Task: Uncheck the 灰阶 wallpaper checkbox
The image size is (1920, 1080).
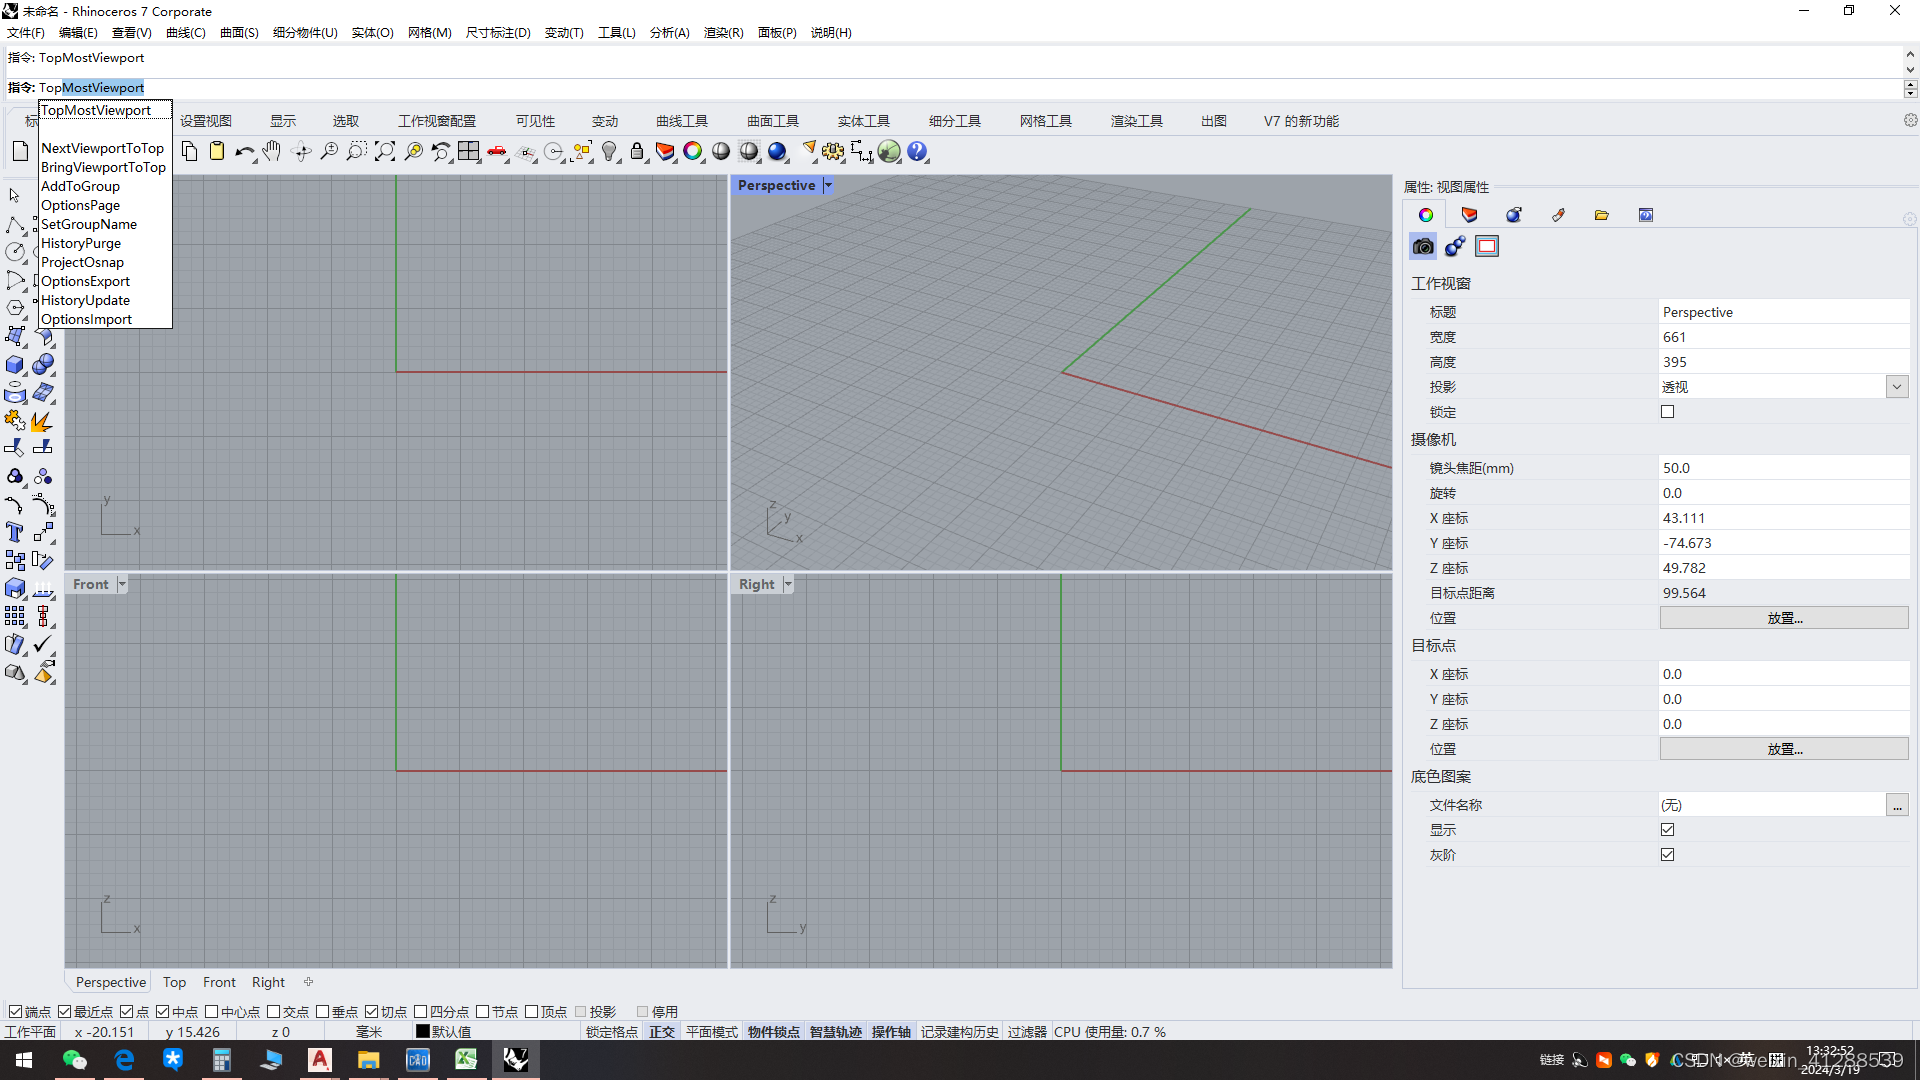Action: [1667, 855]
